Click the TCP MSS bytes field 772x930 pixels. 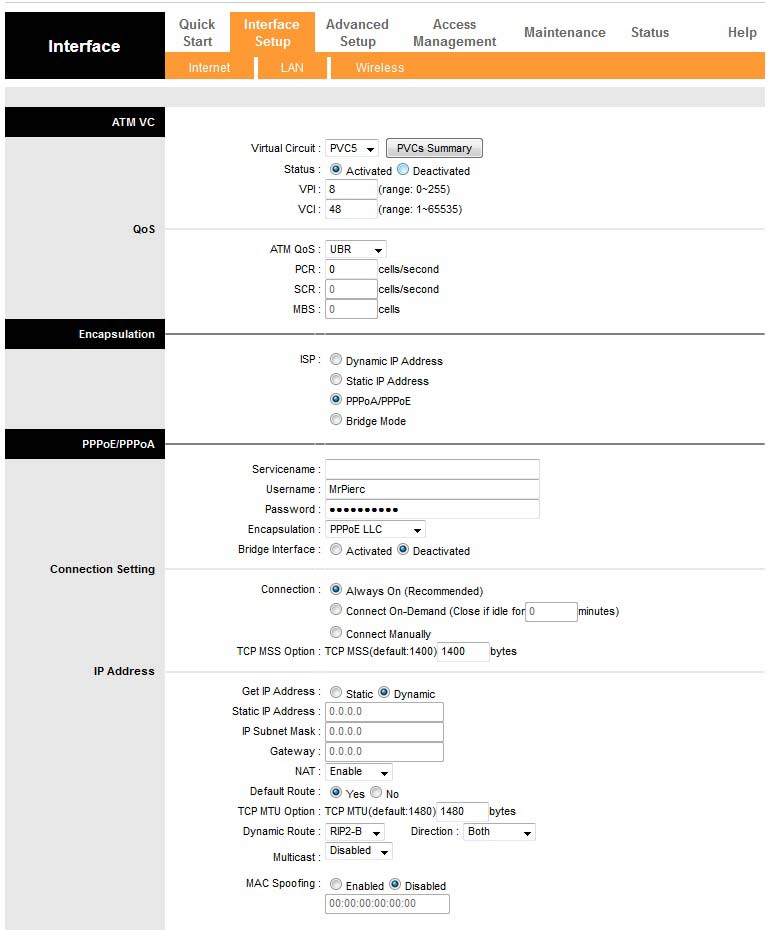(463, 651)
